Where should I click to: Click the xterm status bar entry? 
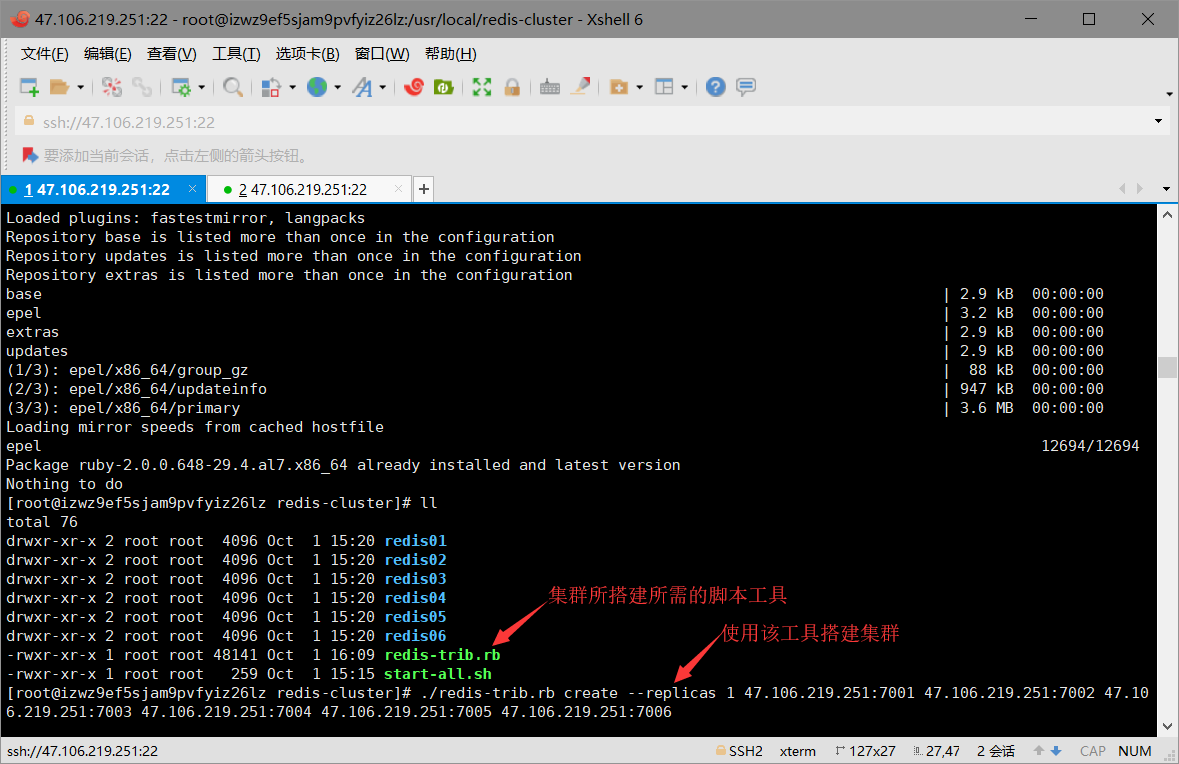click(x=798, y=750)
